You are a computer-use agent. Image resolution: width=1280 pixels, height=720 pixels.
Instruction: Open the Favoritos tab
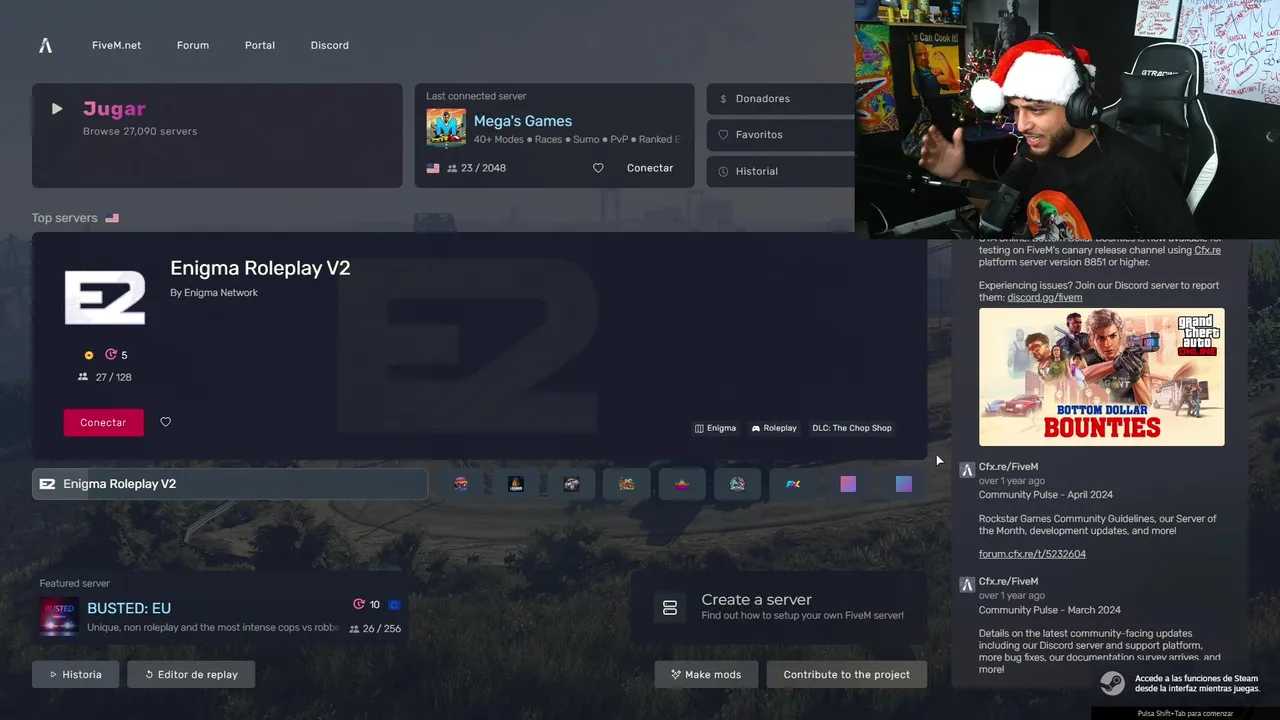780,135
